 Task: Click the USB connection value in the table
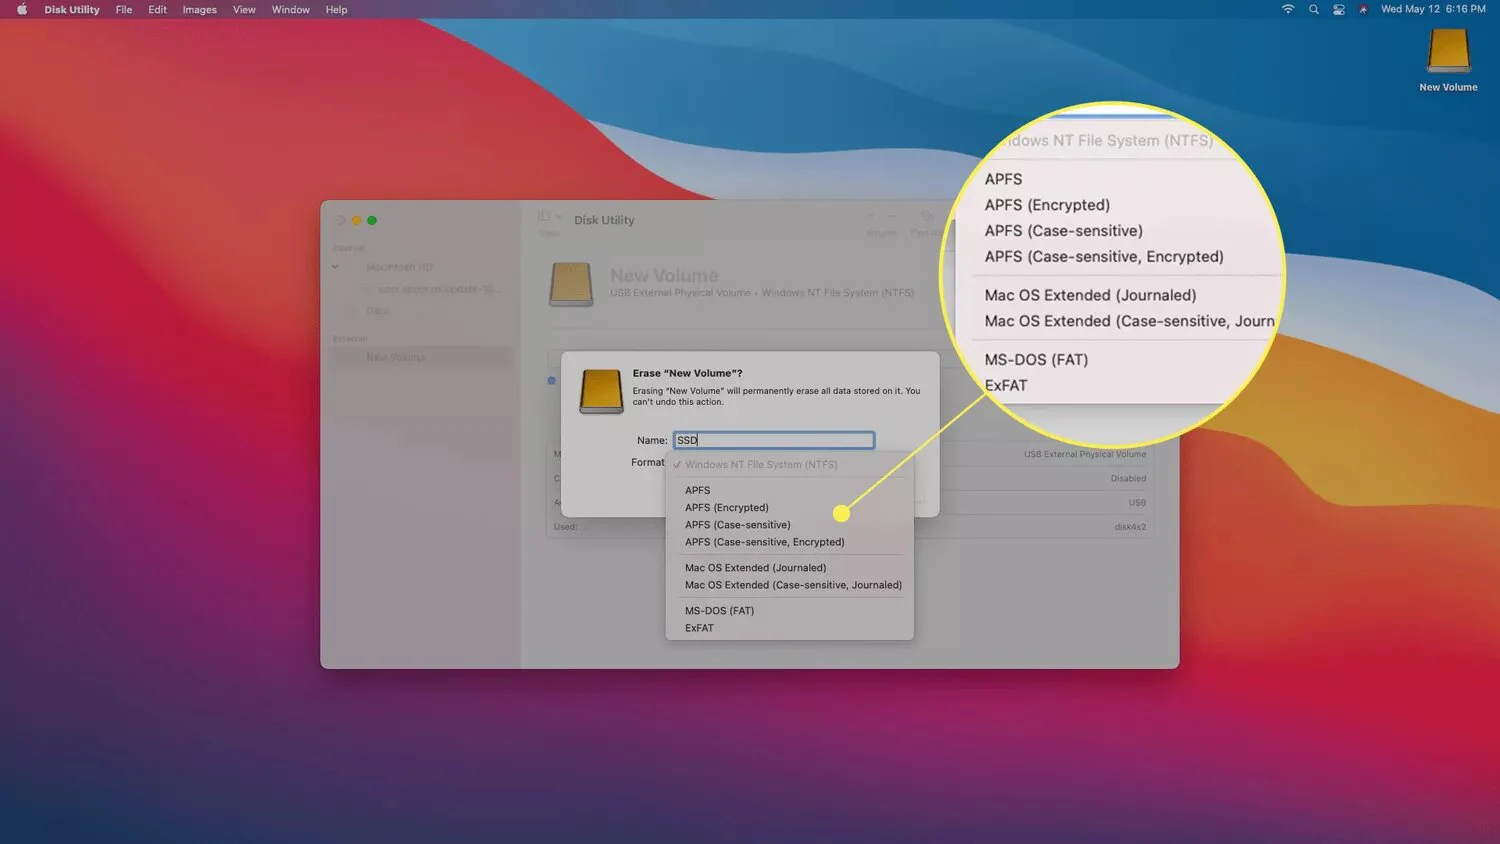(x=1137, y=502)
